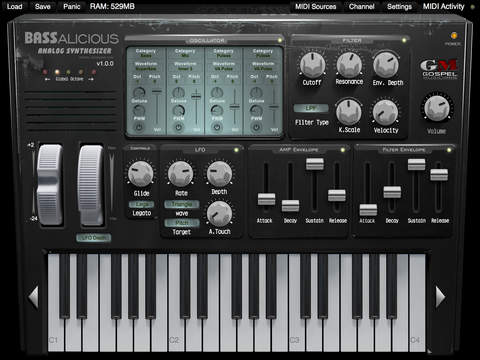The width and height of the screenshot is (480, 360).
Task: Open the MIDI Sources menu
Action: (315, 6)
